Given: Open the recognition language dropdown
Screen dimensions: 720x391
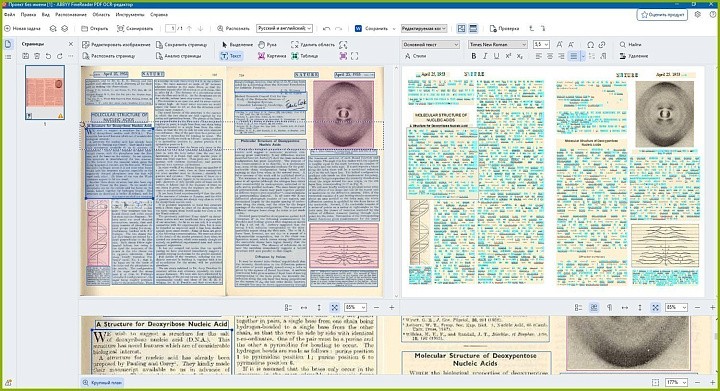Looking at the screenshot, I should [x=284, y=28].
